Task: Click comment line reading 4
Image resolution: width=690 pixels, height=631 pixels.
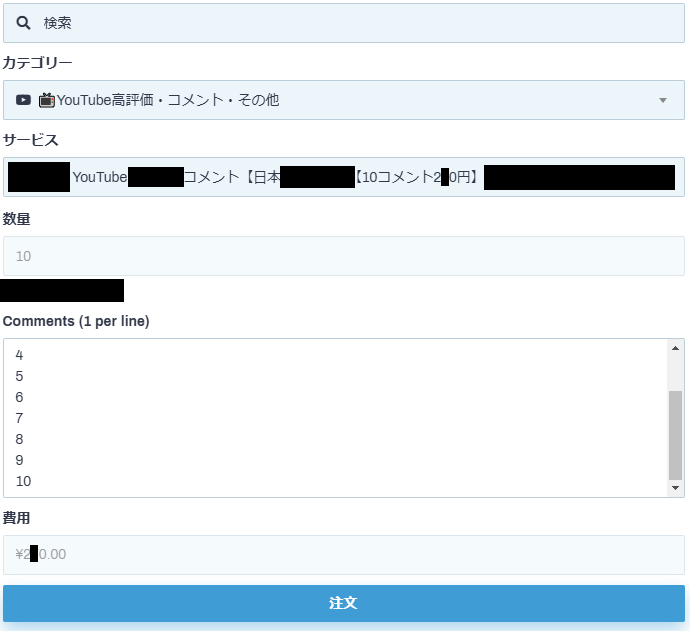Action: 19,355
